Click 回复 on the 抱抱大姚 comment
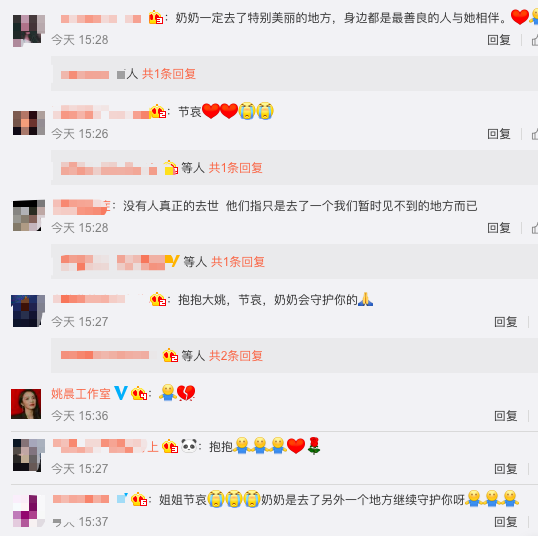 tap(506, 322)
